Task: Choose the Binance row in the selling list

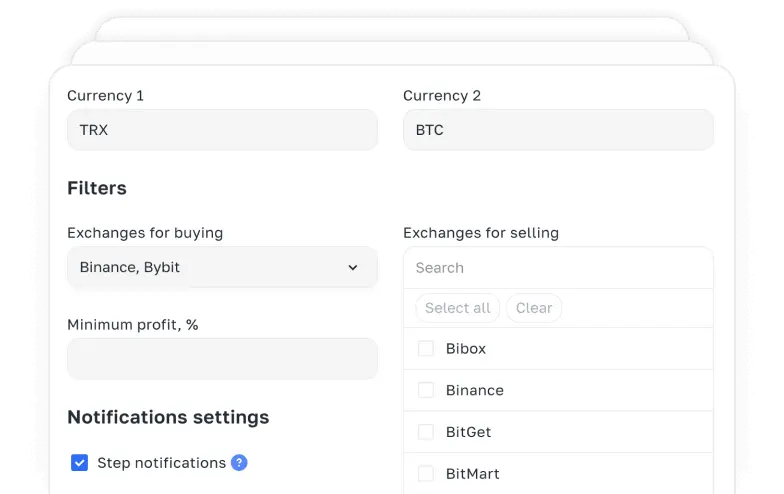Action: point(475,390)
